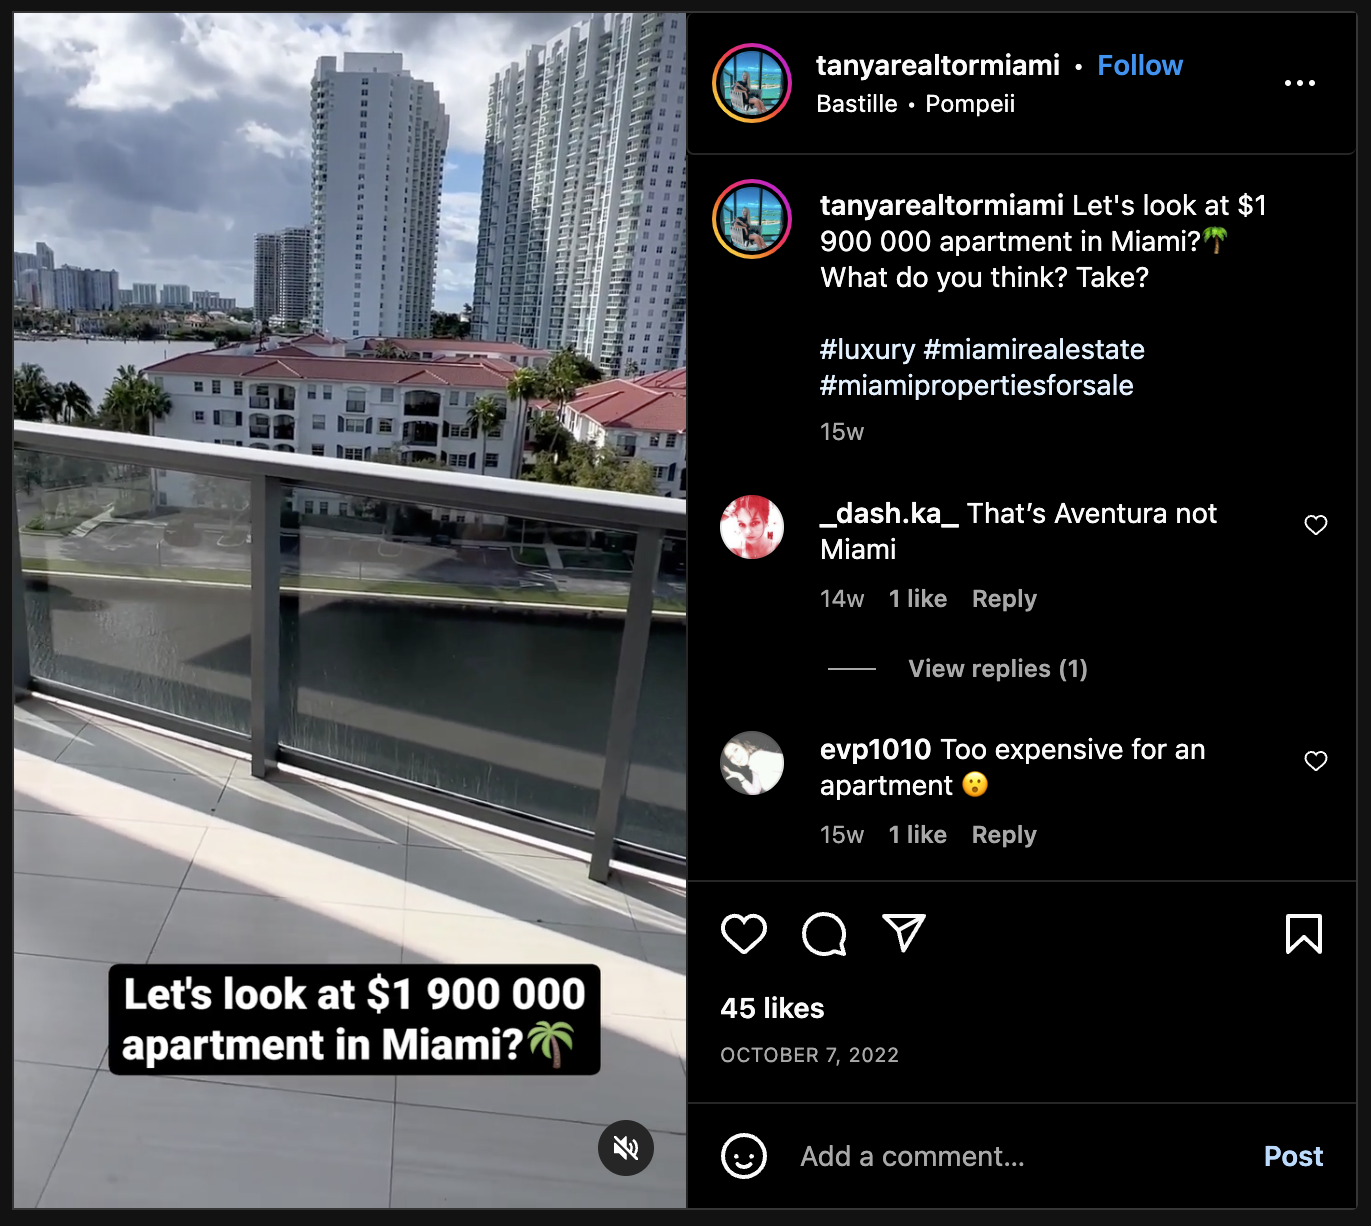
Task: Open the three-dot more options menu
Action: click(x=1299, y=83)
